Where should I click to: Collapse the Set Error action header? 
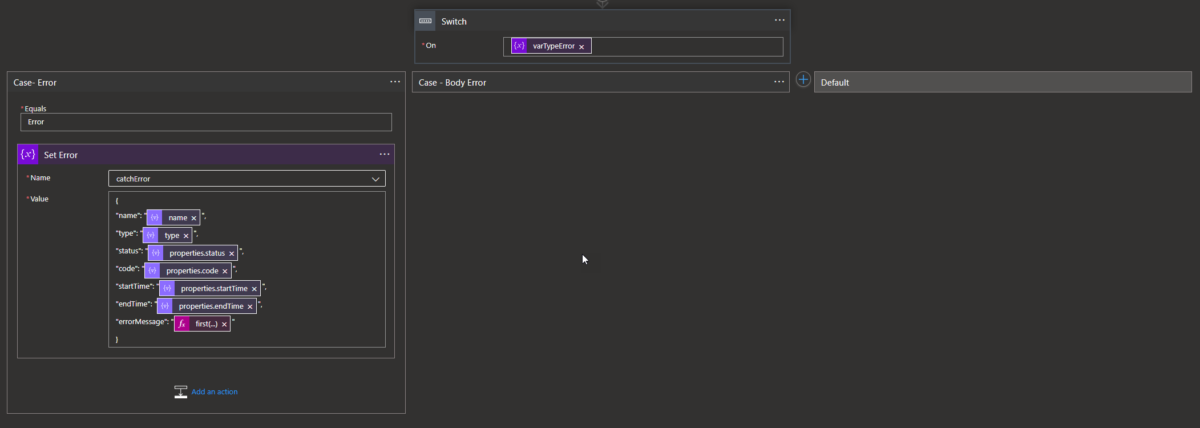click(206, 154)
